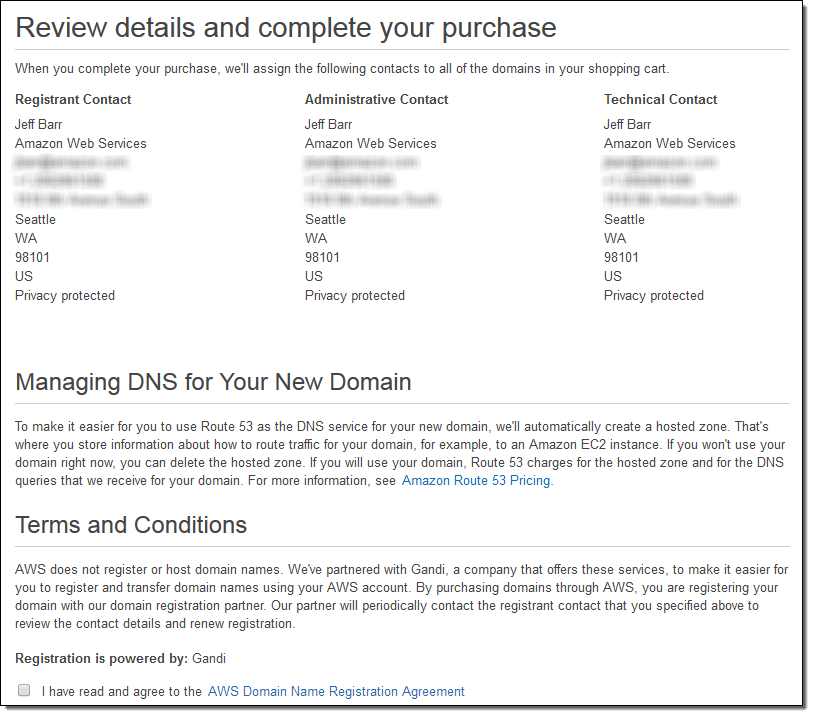Click Jeff Barr under Technical Contact

628,125
